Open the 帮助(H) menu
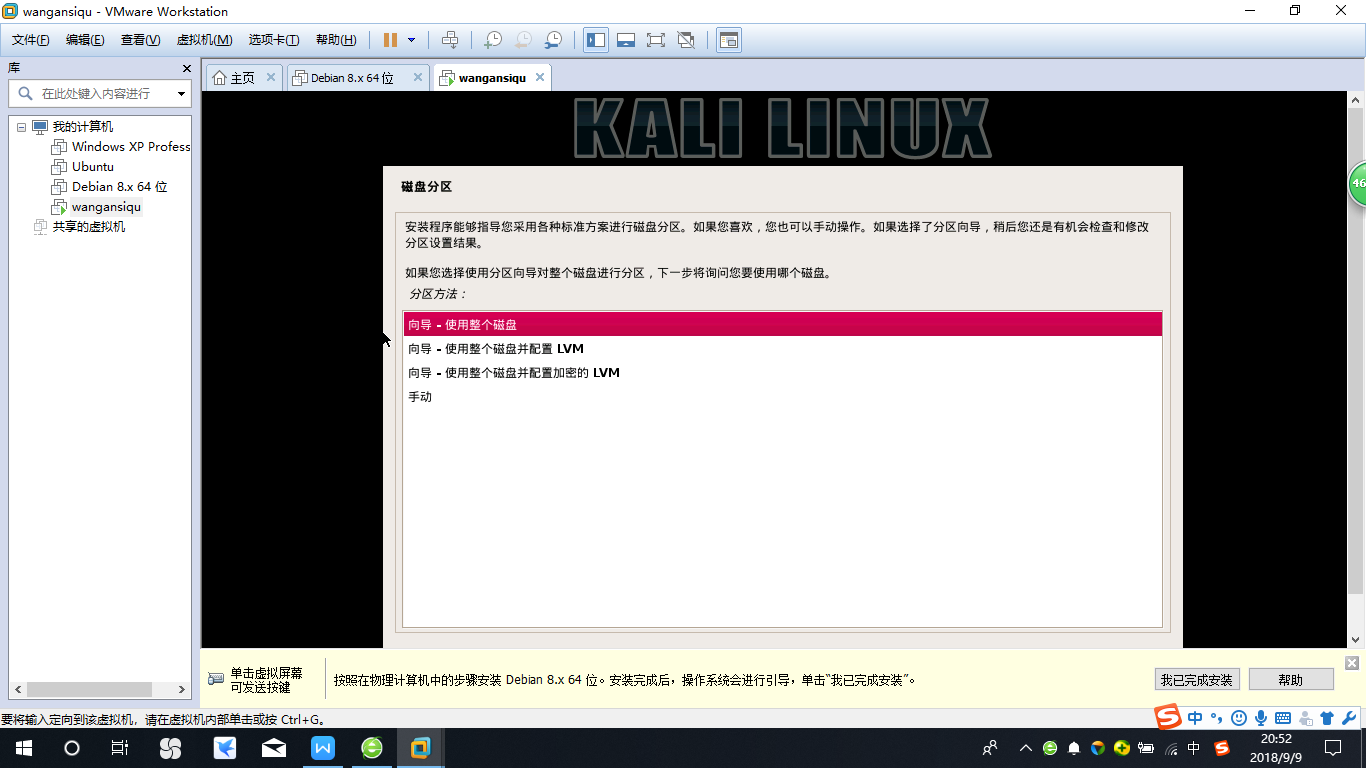 pos(336,40)
